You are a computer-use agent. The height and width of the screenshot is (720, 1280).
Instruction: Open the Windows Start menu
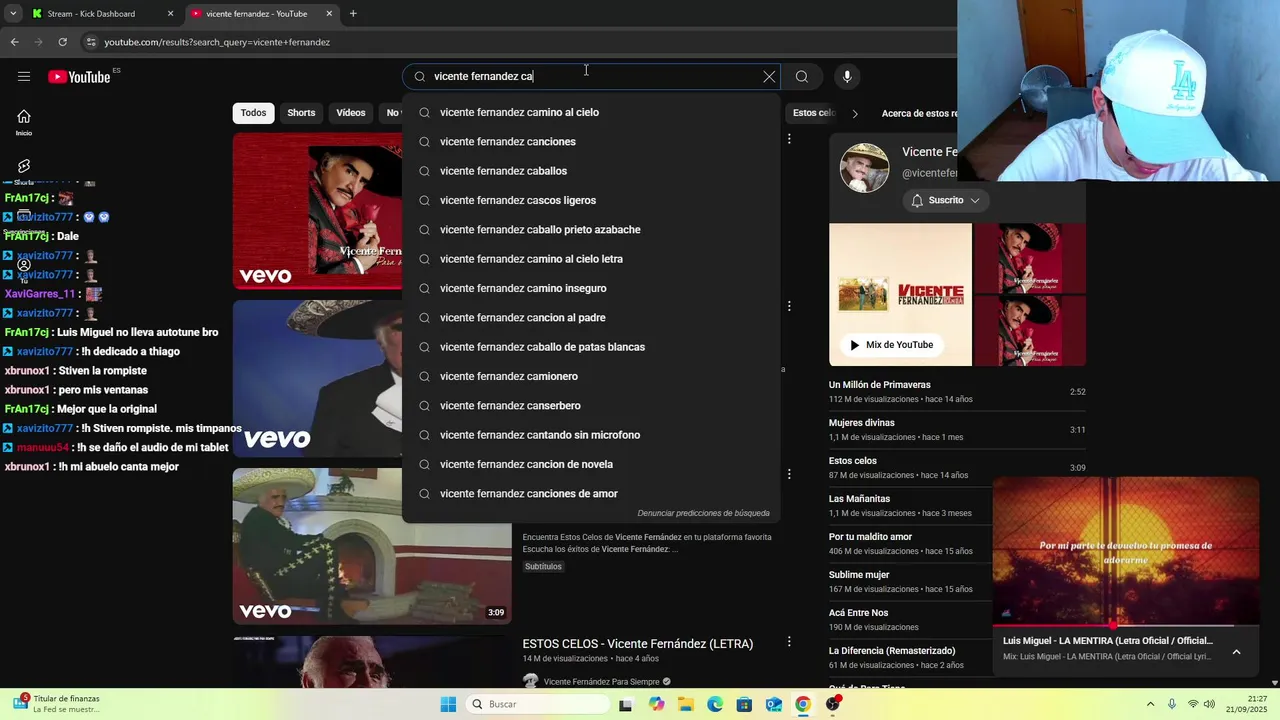click(x=448, y=704)
